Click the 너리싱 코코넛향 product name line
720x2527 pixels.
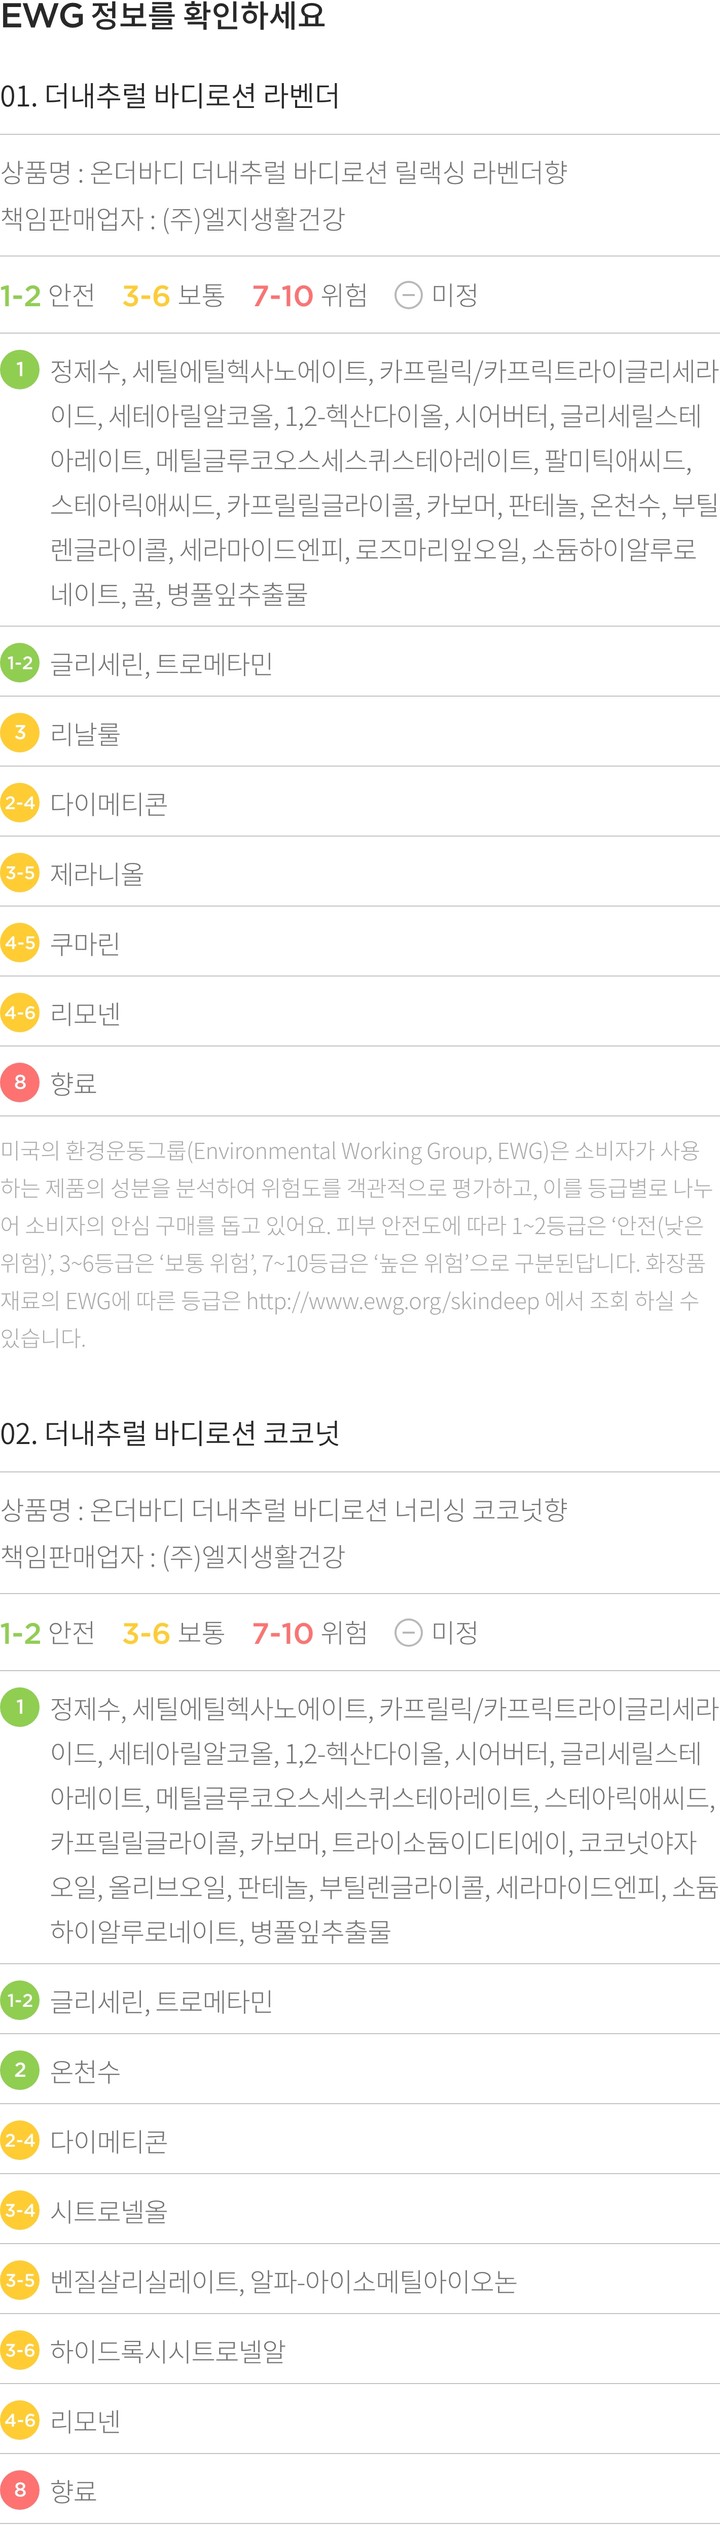(284, 1510)
